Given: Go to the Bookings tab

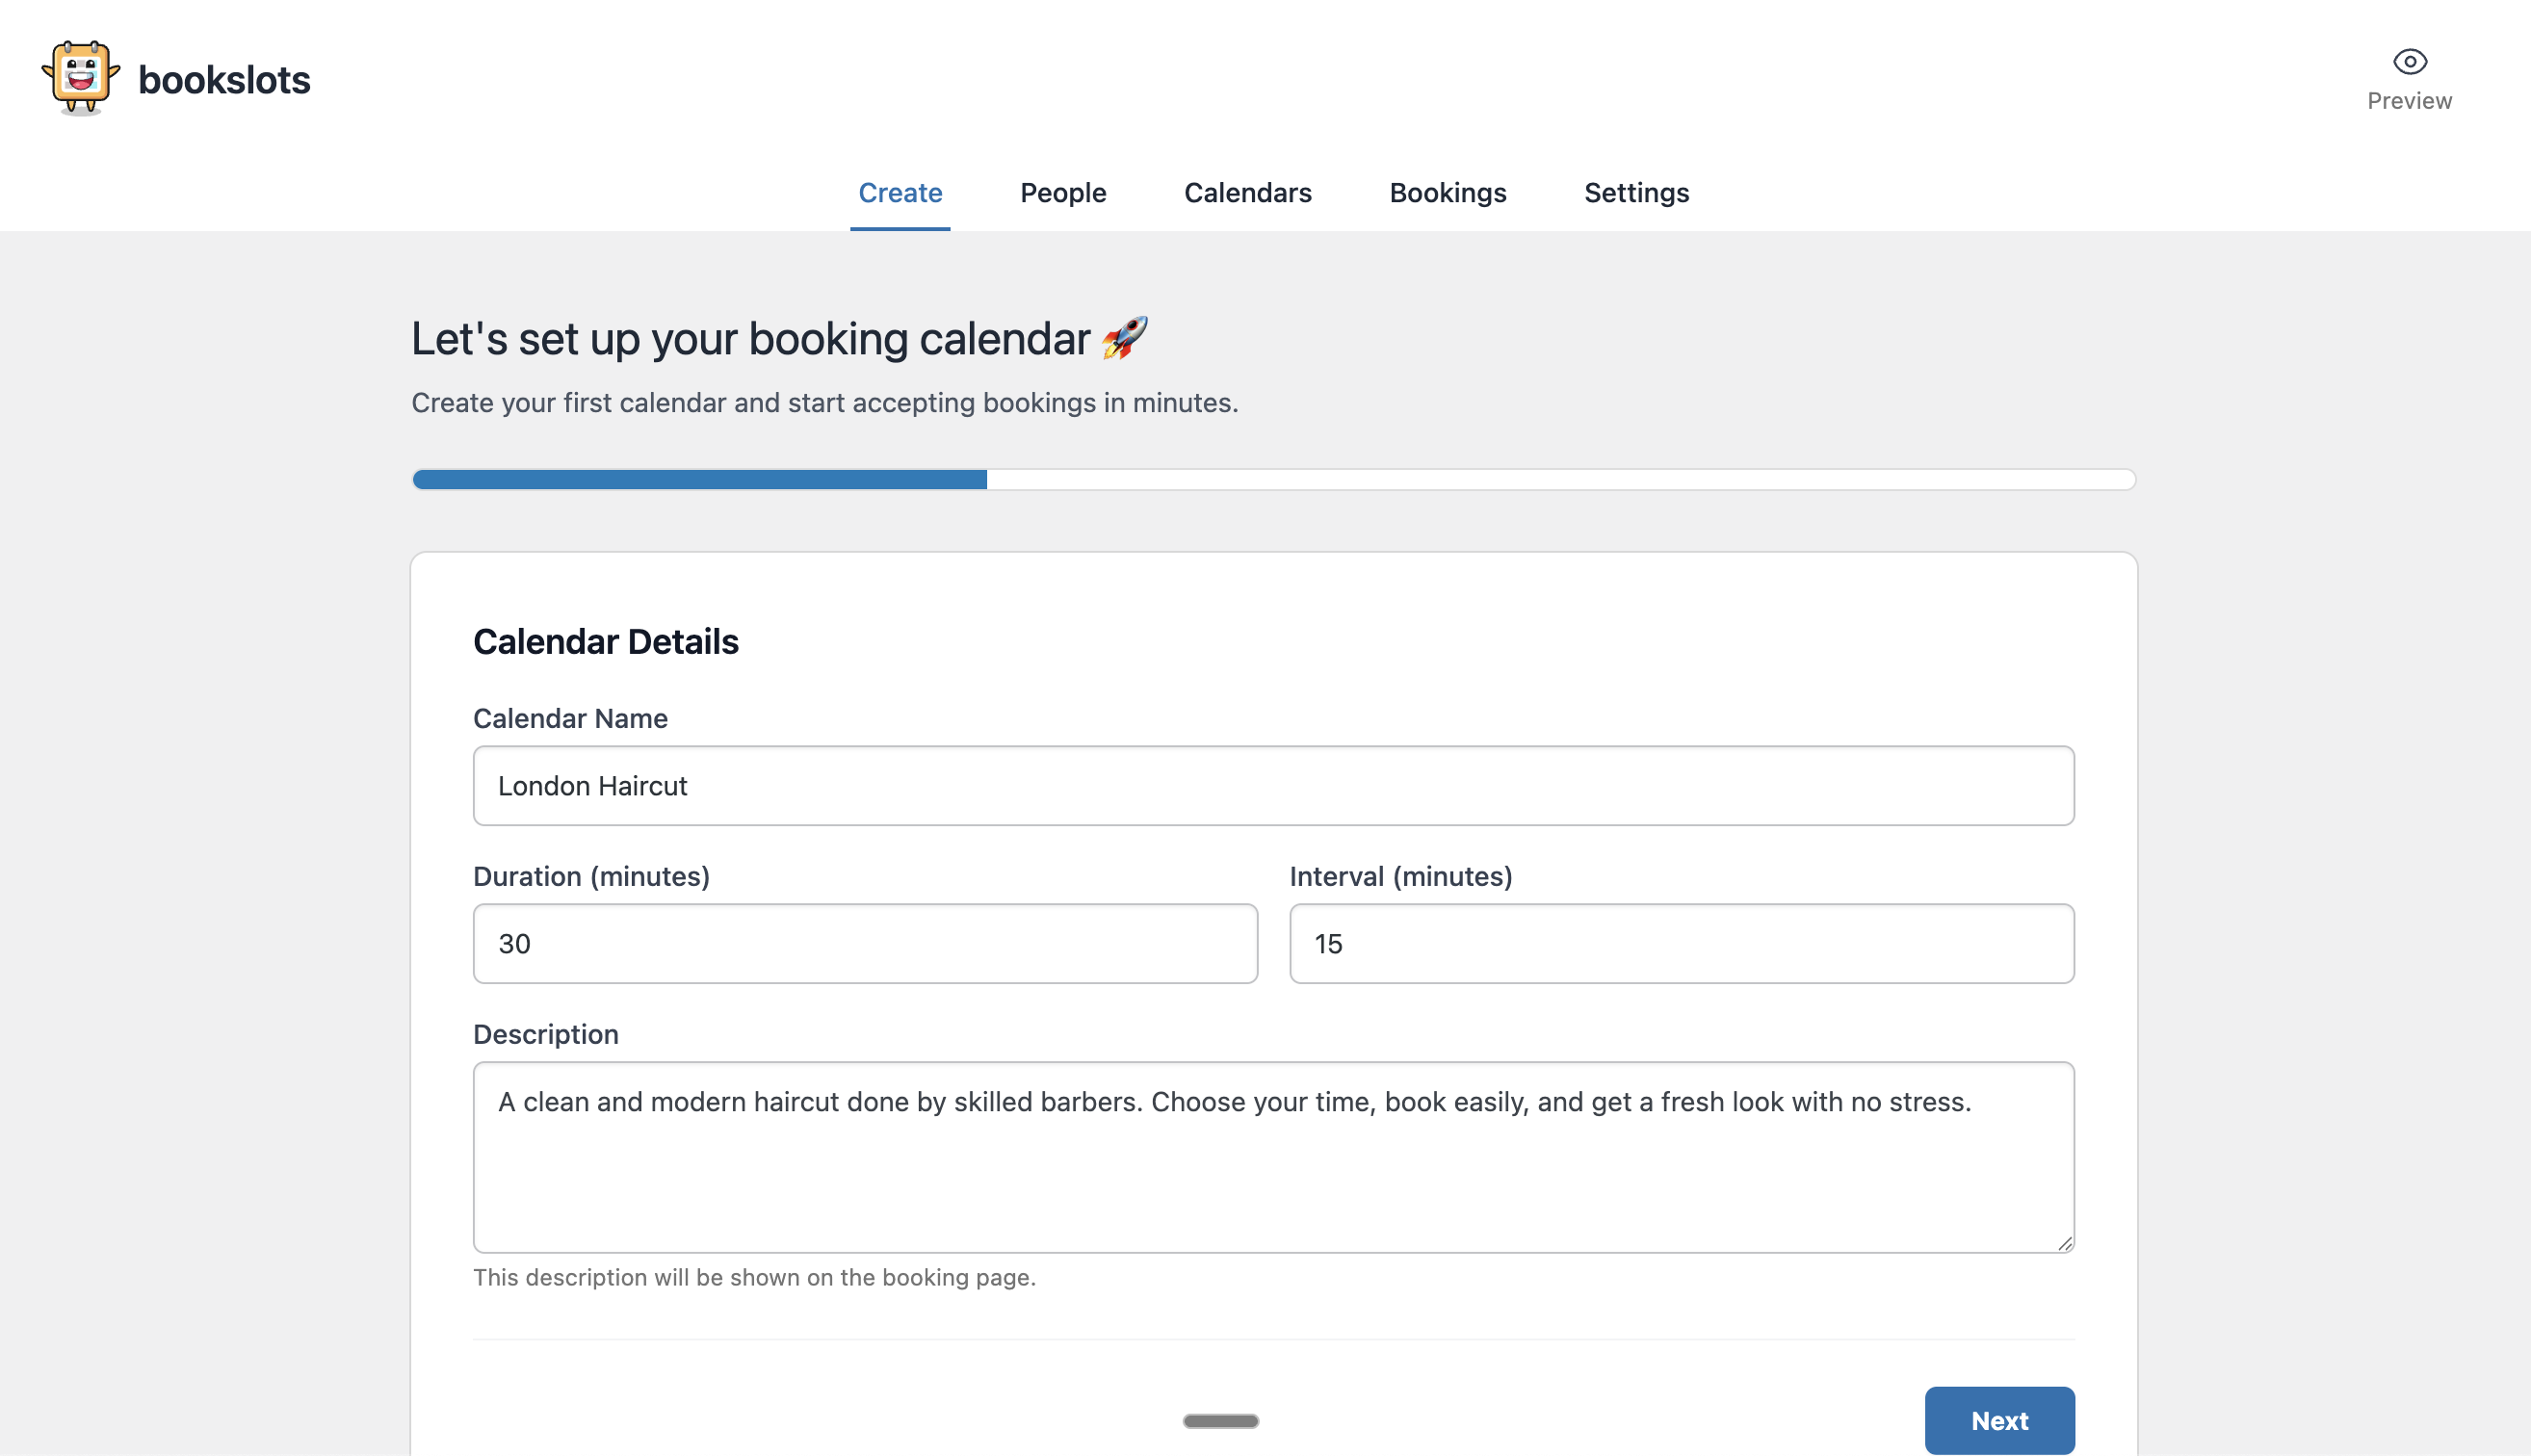Looking at the screenshot, I should (1447, 192).
